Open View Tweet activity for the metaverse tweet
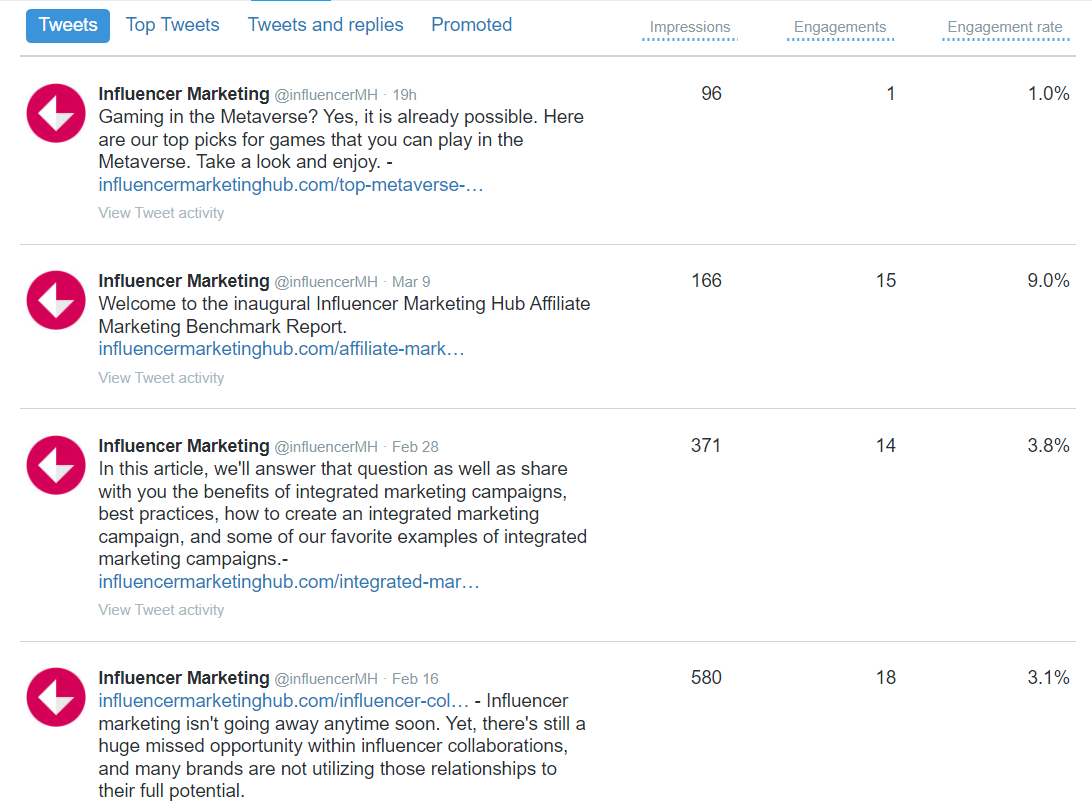 161,212
